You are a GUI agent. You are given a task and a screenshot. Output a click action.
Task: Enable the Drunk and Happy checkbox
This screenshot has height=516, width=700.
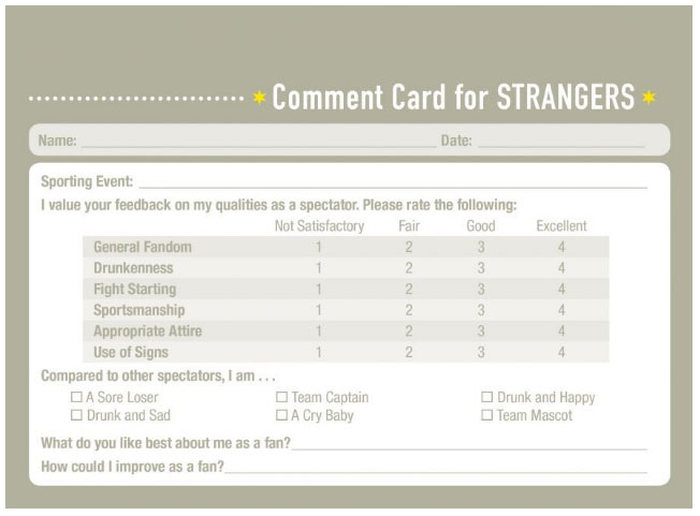487,397
